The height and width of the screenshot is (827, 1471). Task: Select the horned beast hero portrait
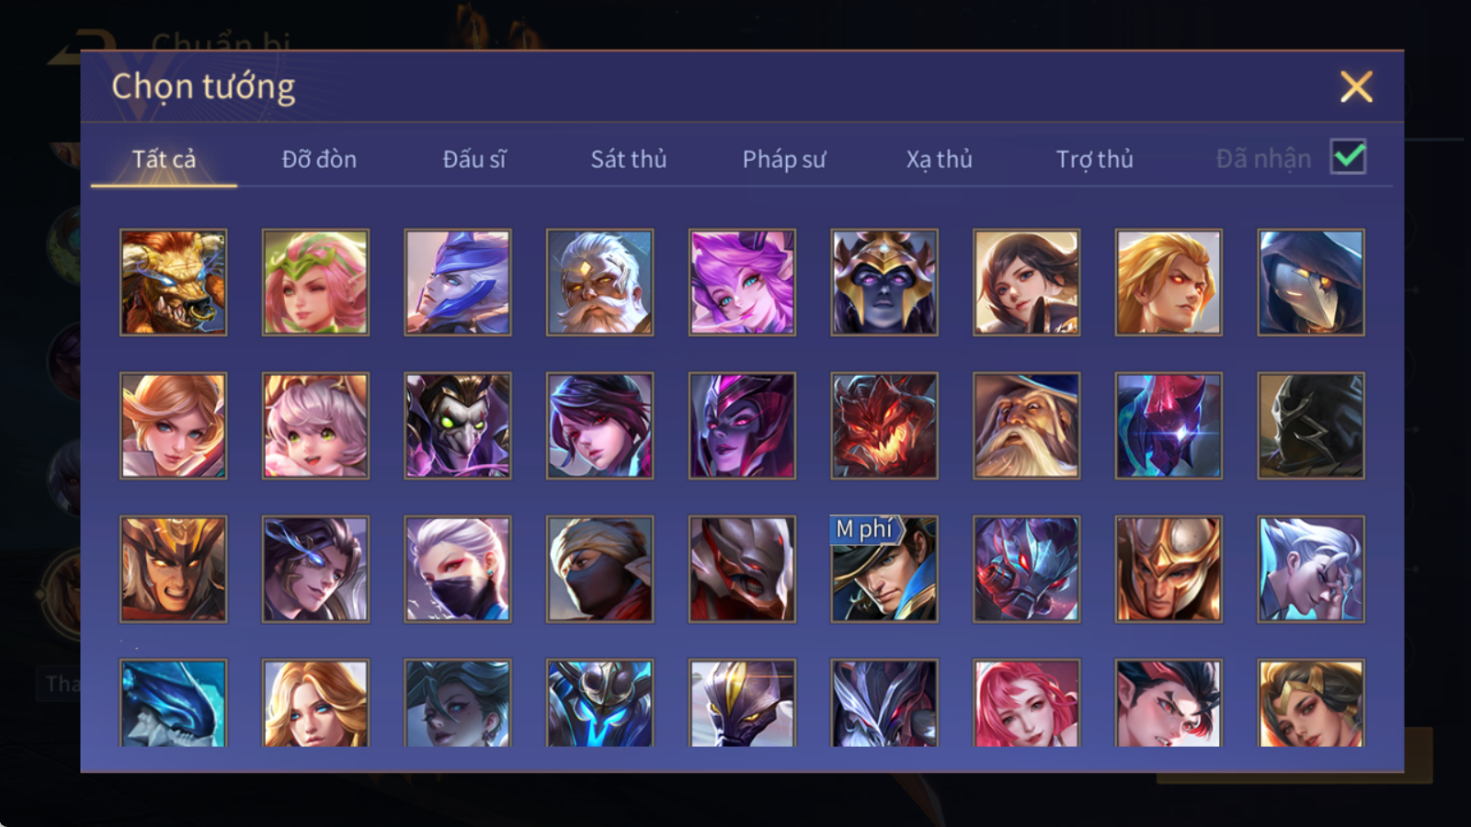(x=173, y=282)
